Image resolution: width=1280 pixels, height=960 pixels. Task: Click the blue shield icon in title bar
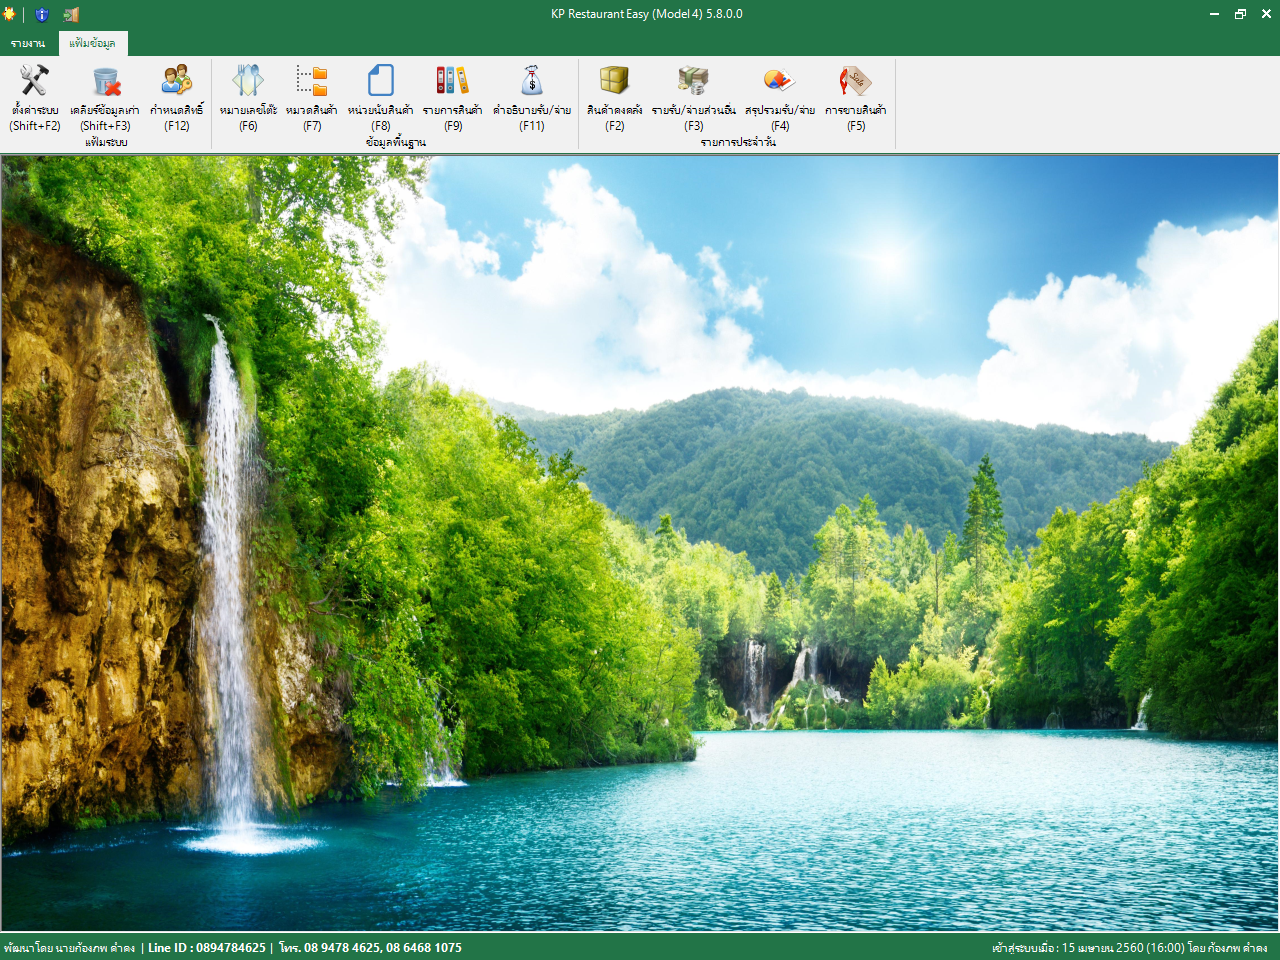point(42,14)
